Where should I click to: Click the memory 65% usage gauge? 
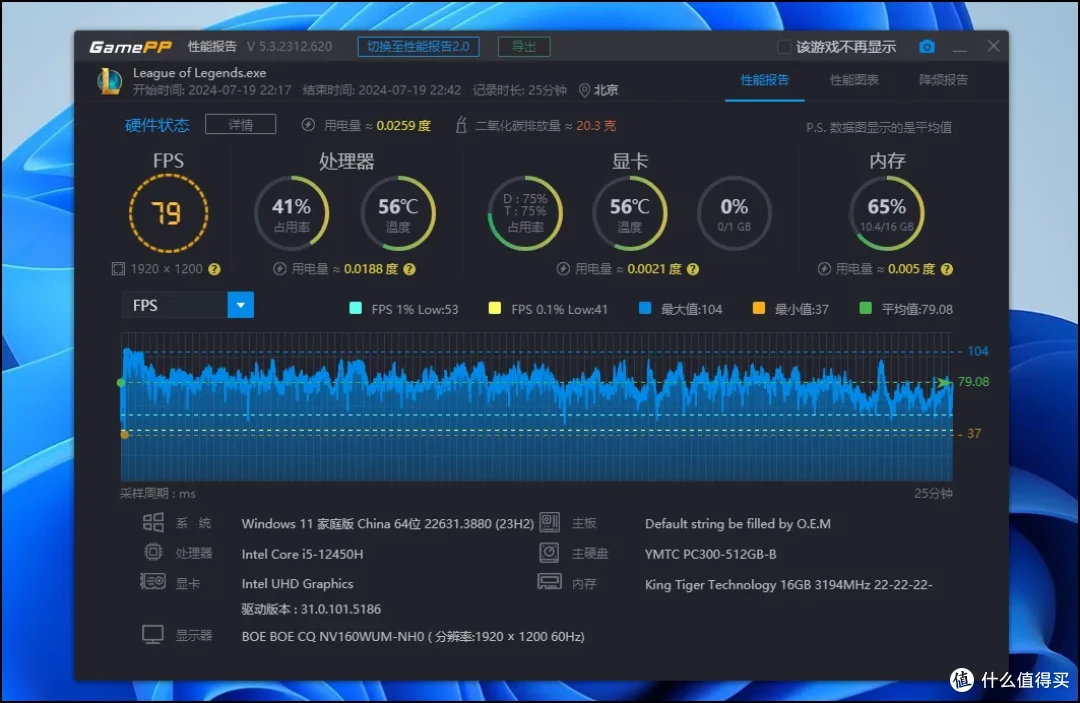[886, 213]
